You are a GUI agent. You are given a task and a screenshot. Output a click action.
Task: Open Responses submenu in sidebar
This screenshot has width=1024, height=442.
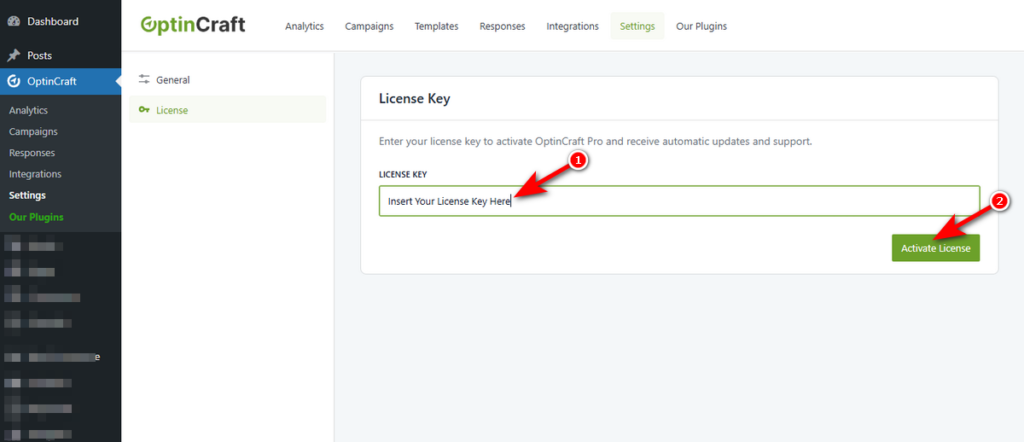click(x=32, y=153)
